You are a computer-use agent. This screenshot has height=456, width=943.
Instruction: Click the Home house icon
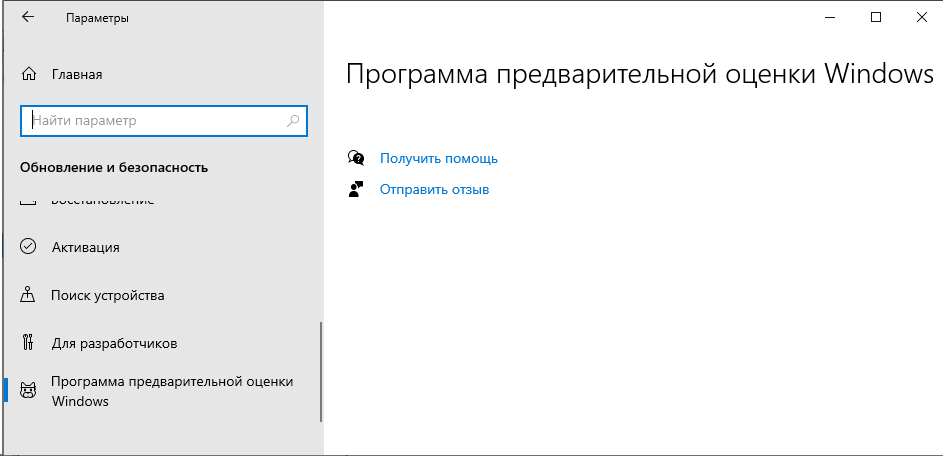[28, 75]
